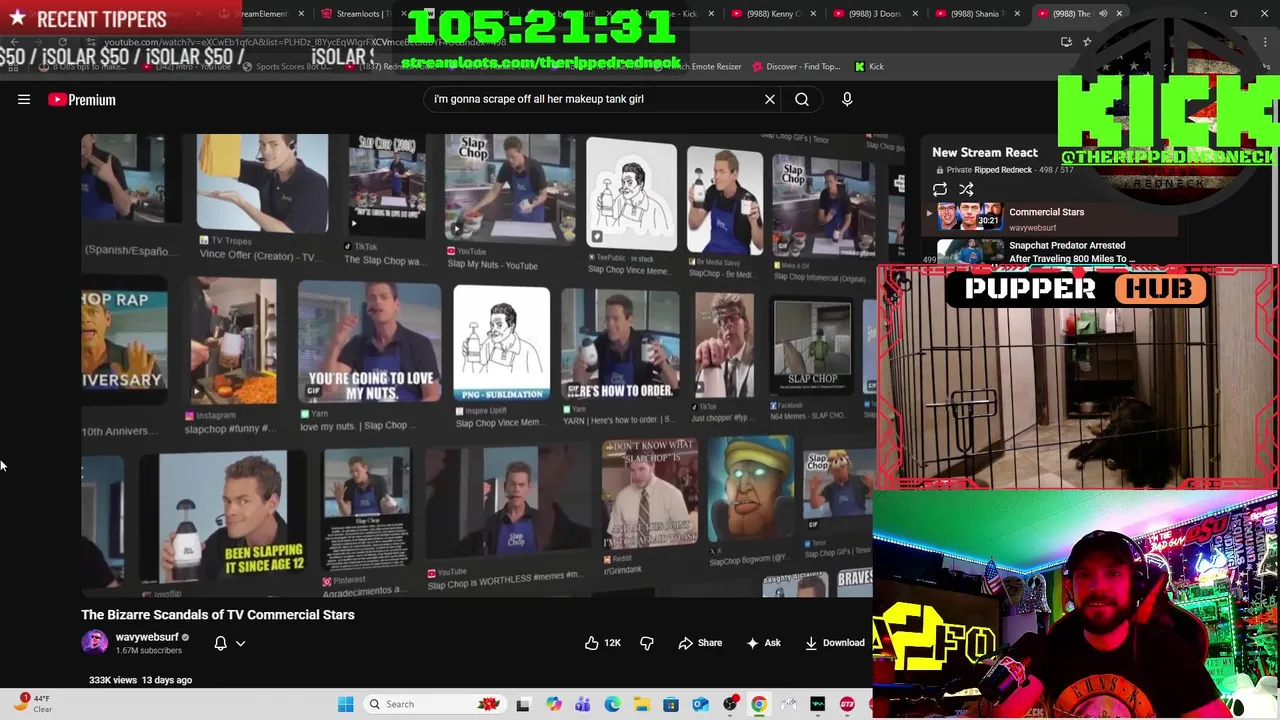This screenshot has width=1280, height=720.
Task: Open Task View on the taskbar
Action: (x=523, y=704)
